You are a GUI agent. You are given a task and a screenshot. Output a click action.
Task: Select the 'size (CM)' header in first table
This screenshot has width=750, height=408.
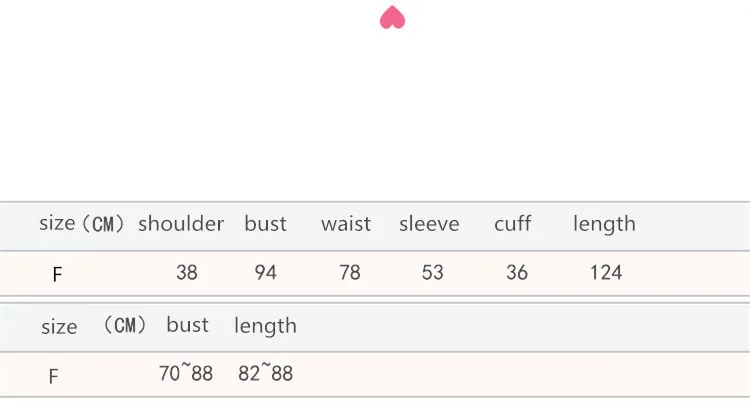82,223
